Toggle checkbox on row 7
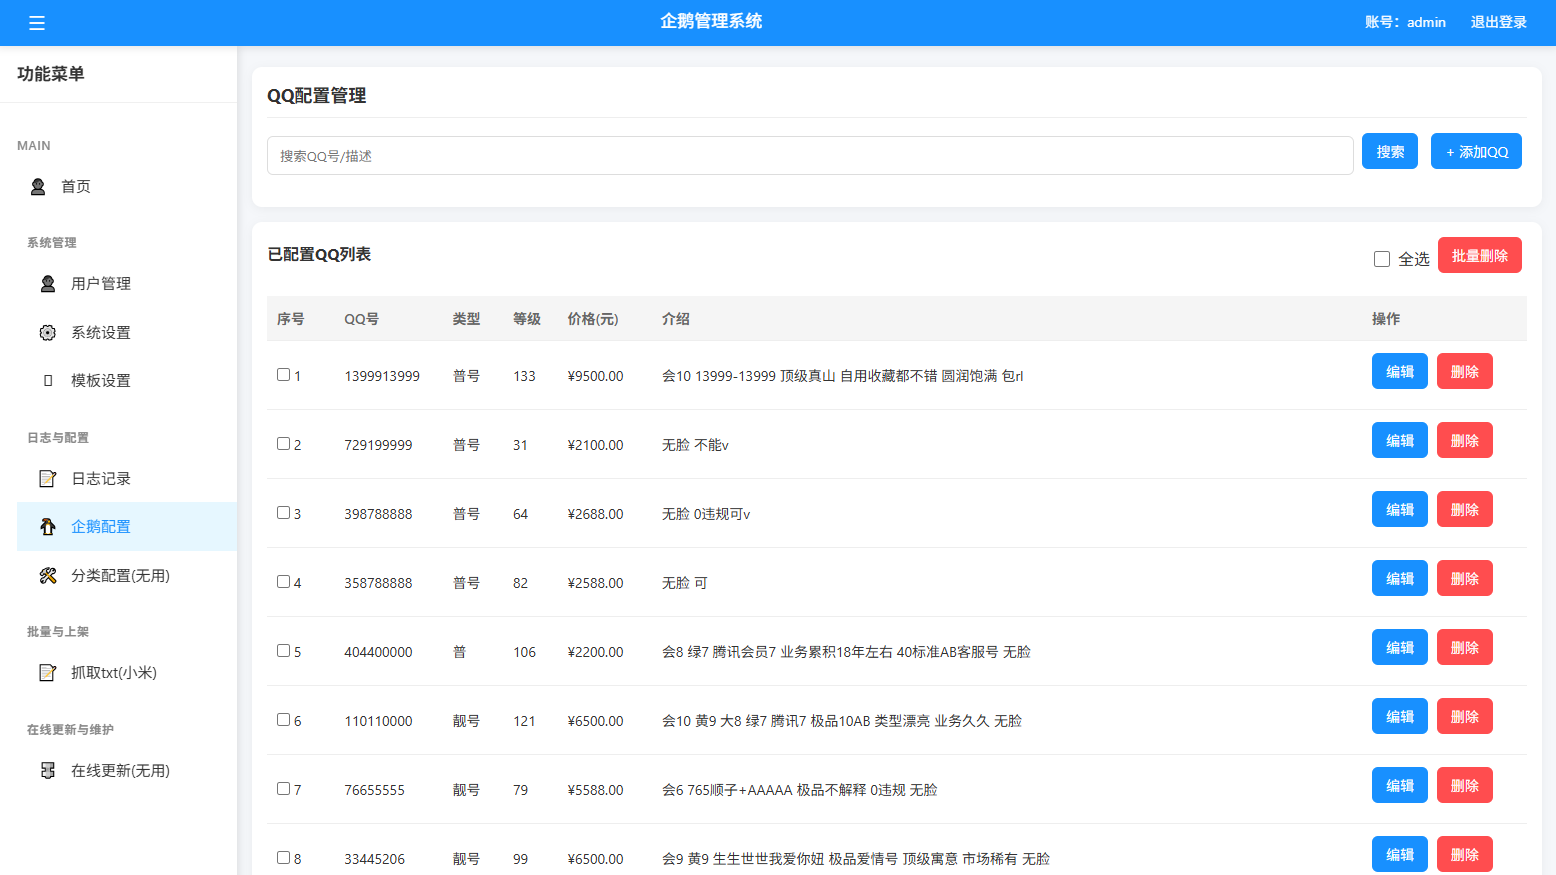 [x=283, y=789]
